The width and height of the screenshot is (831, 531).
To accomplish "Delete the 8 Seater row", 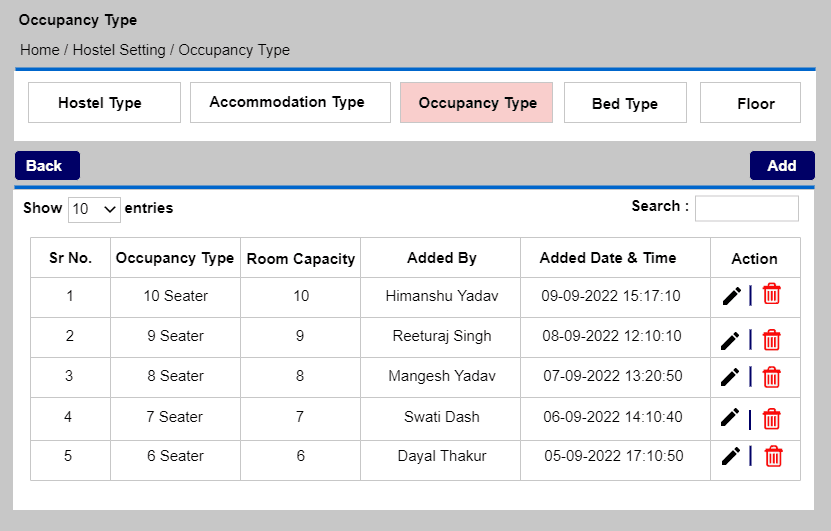I will (771, 377).
